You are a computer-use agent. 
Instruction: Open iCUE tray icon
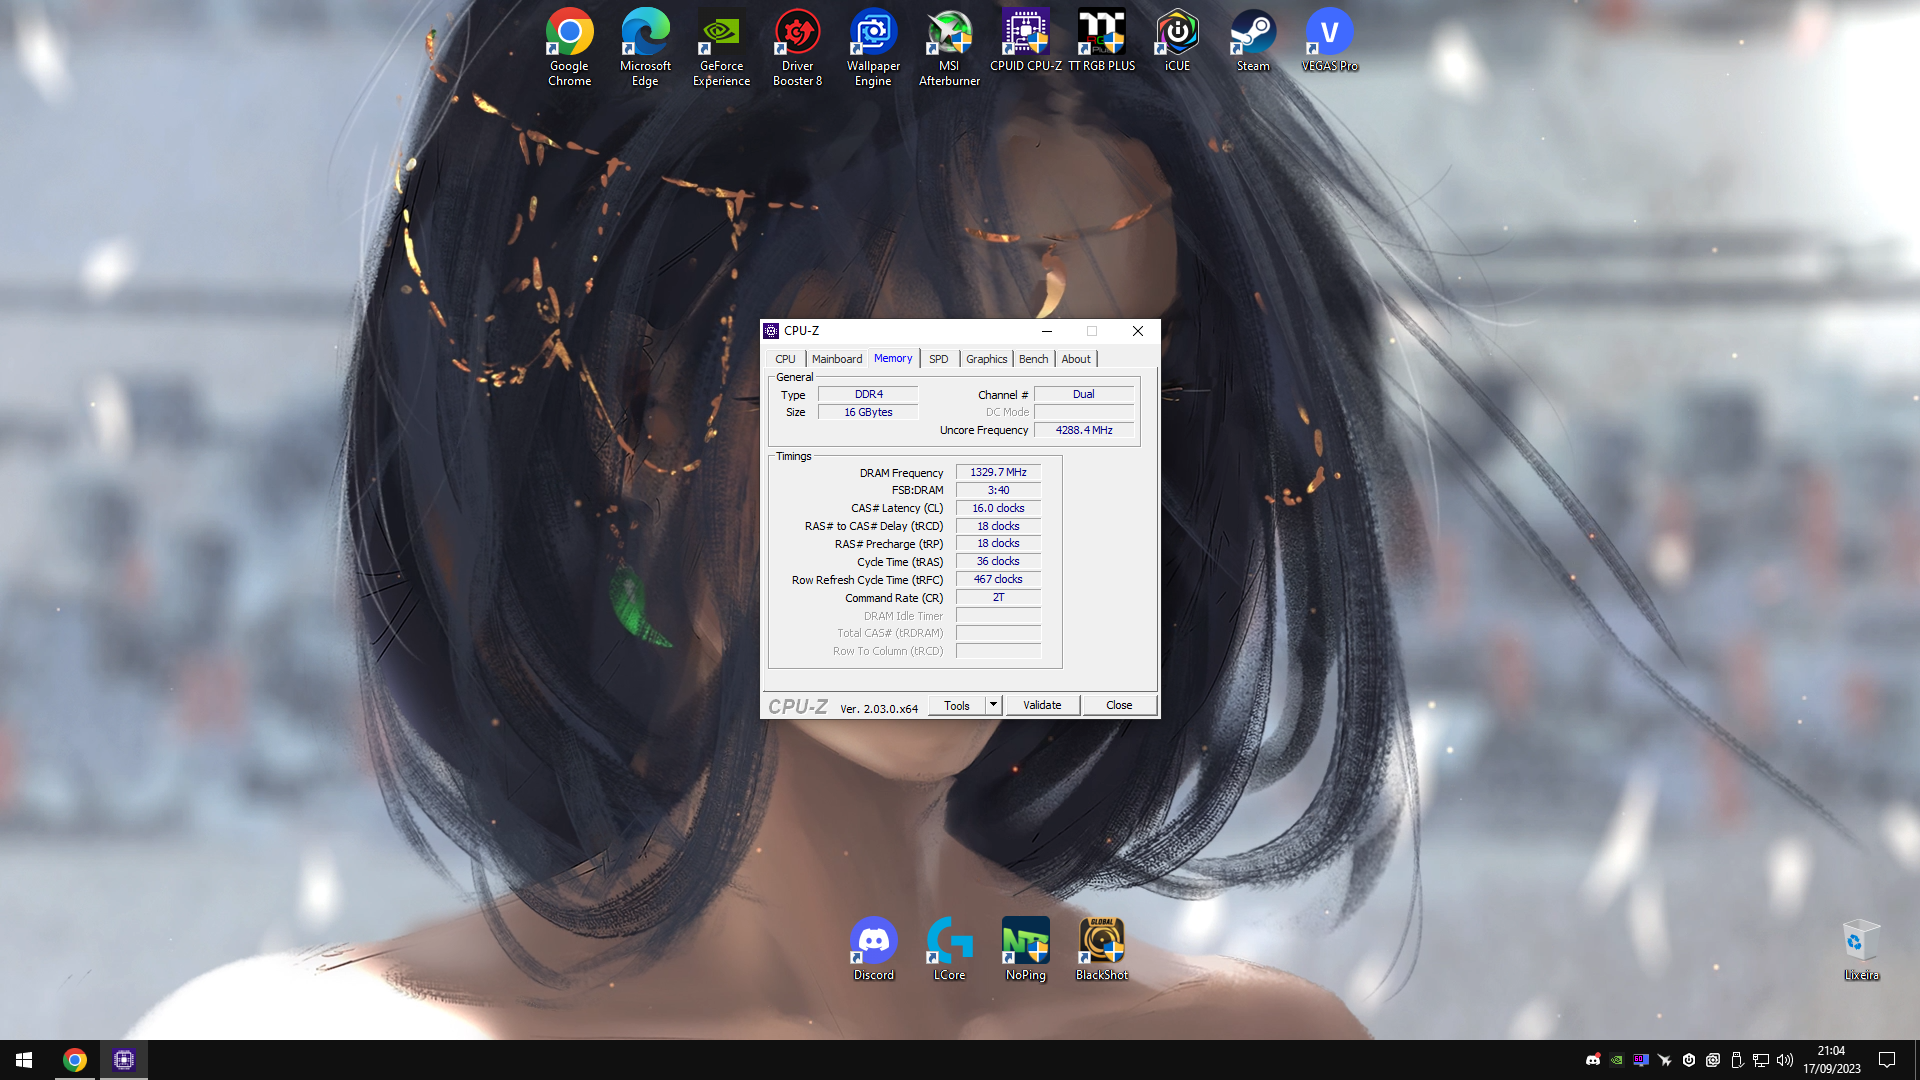pyautogui.click(x=1688, y=1060)
